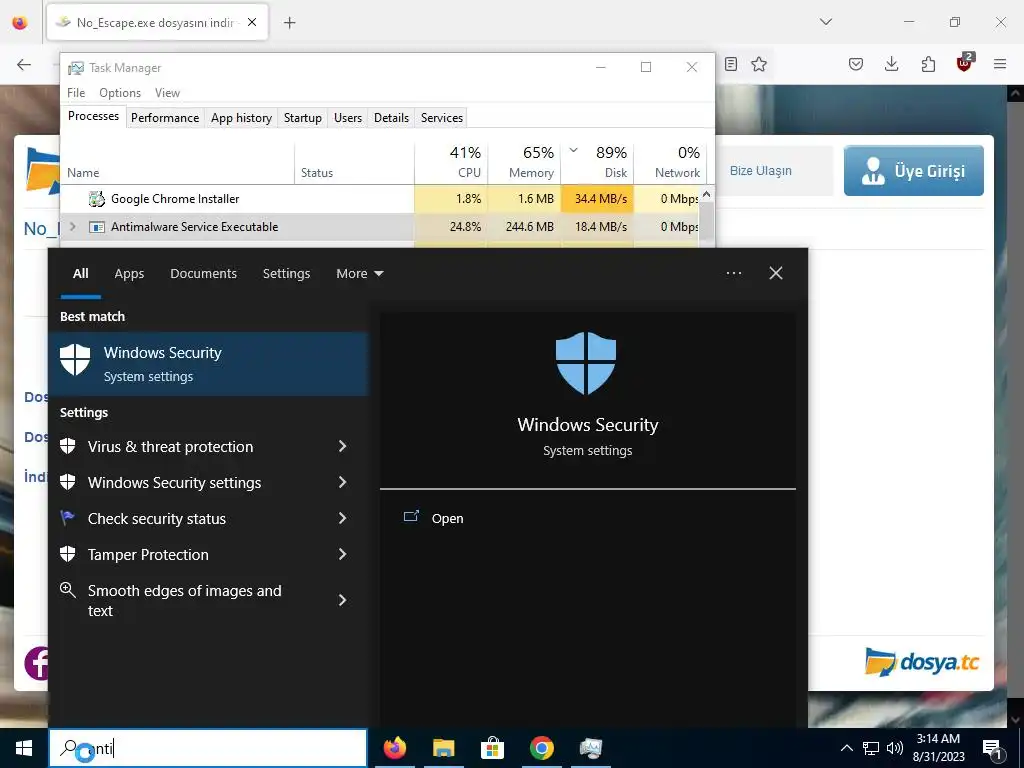This screenshot has height=768, width=1024.
Task: Switch to Task Manager Users tab
Action: click(x=347, y=118)
